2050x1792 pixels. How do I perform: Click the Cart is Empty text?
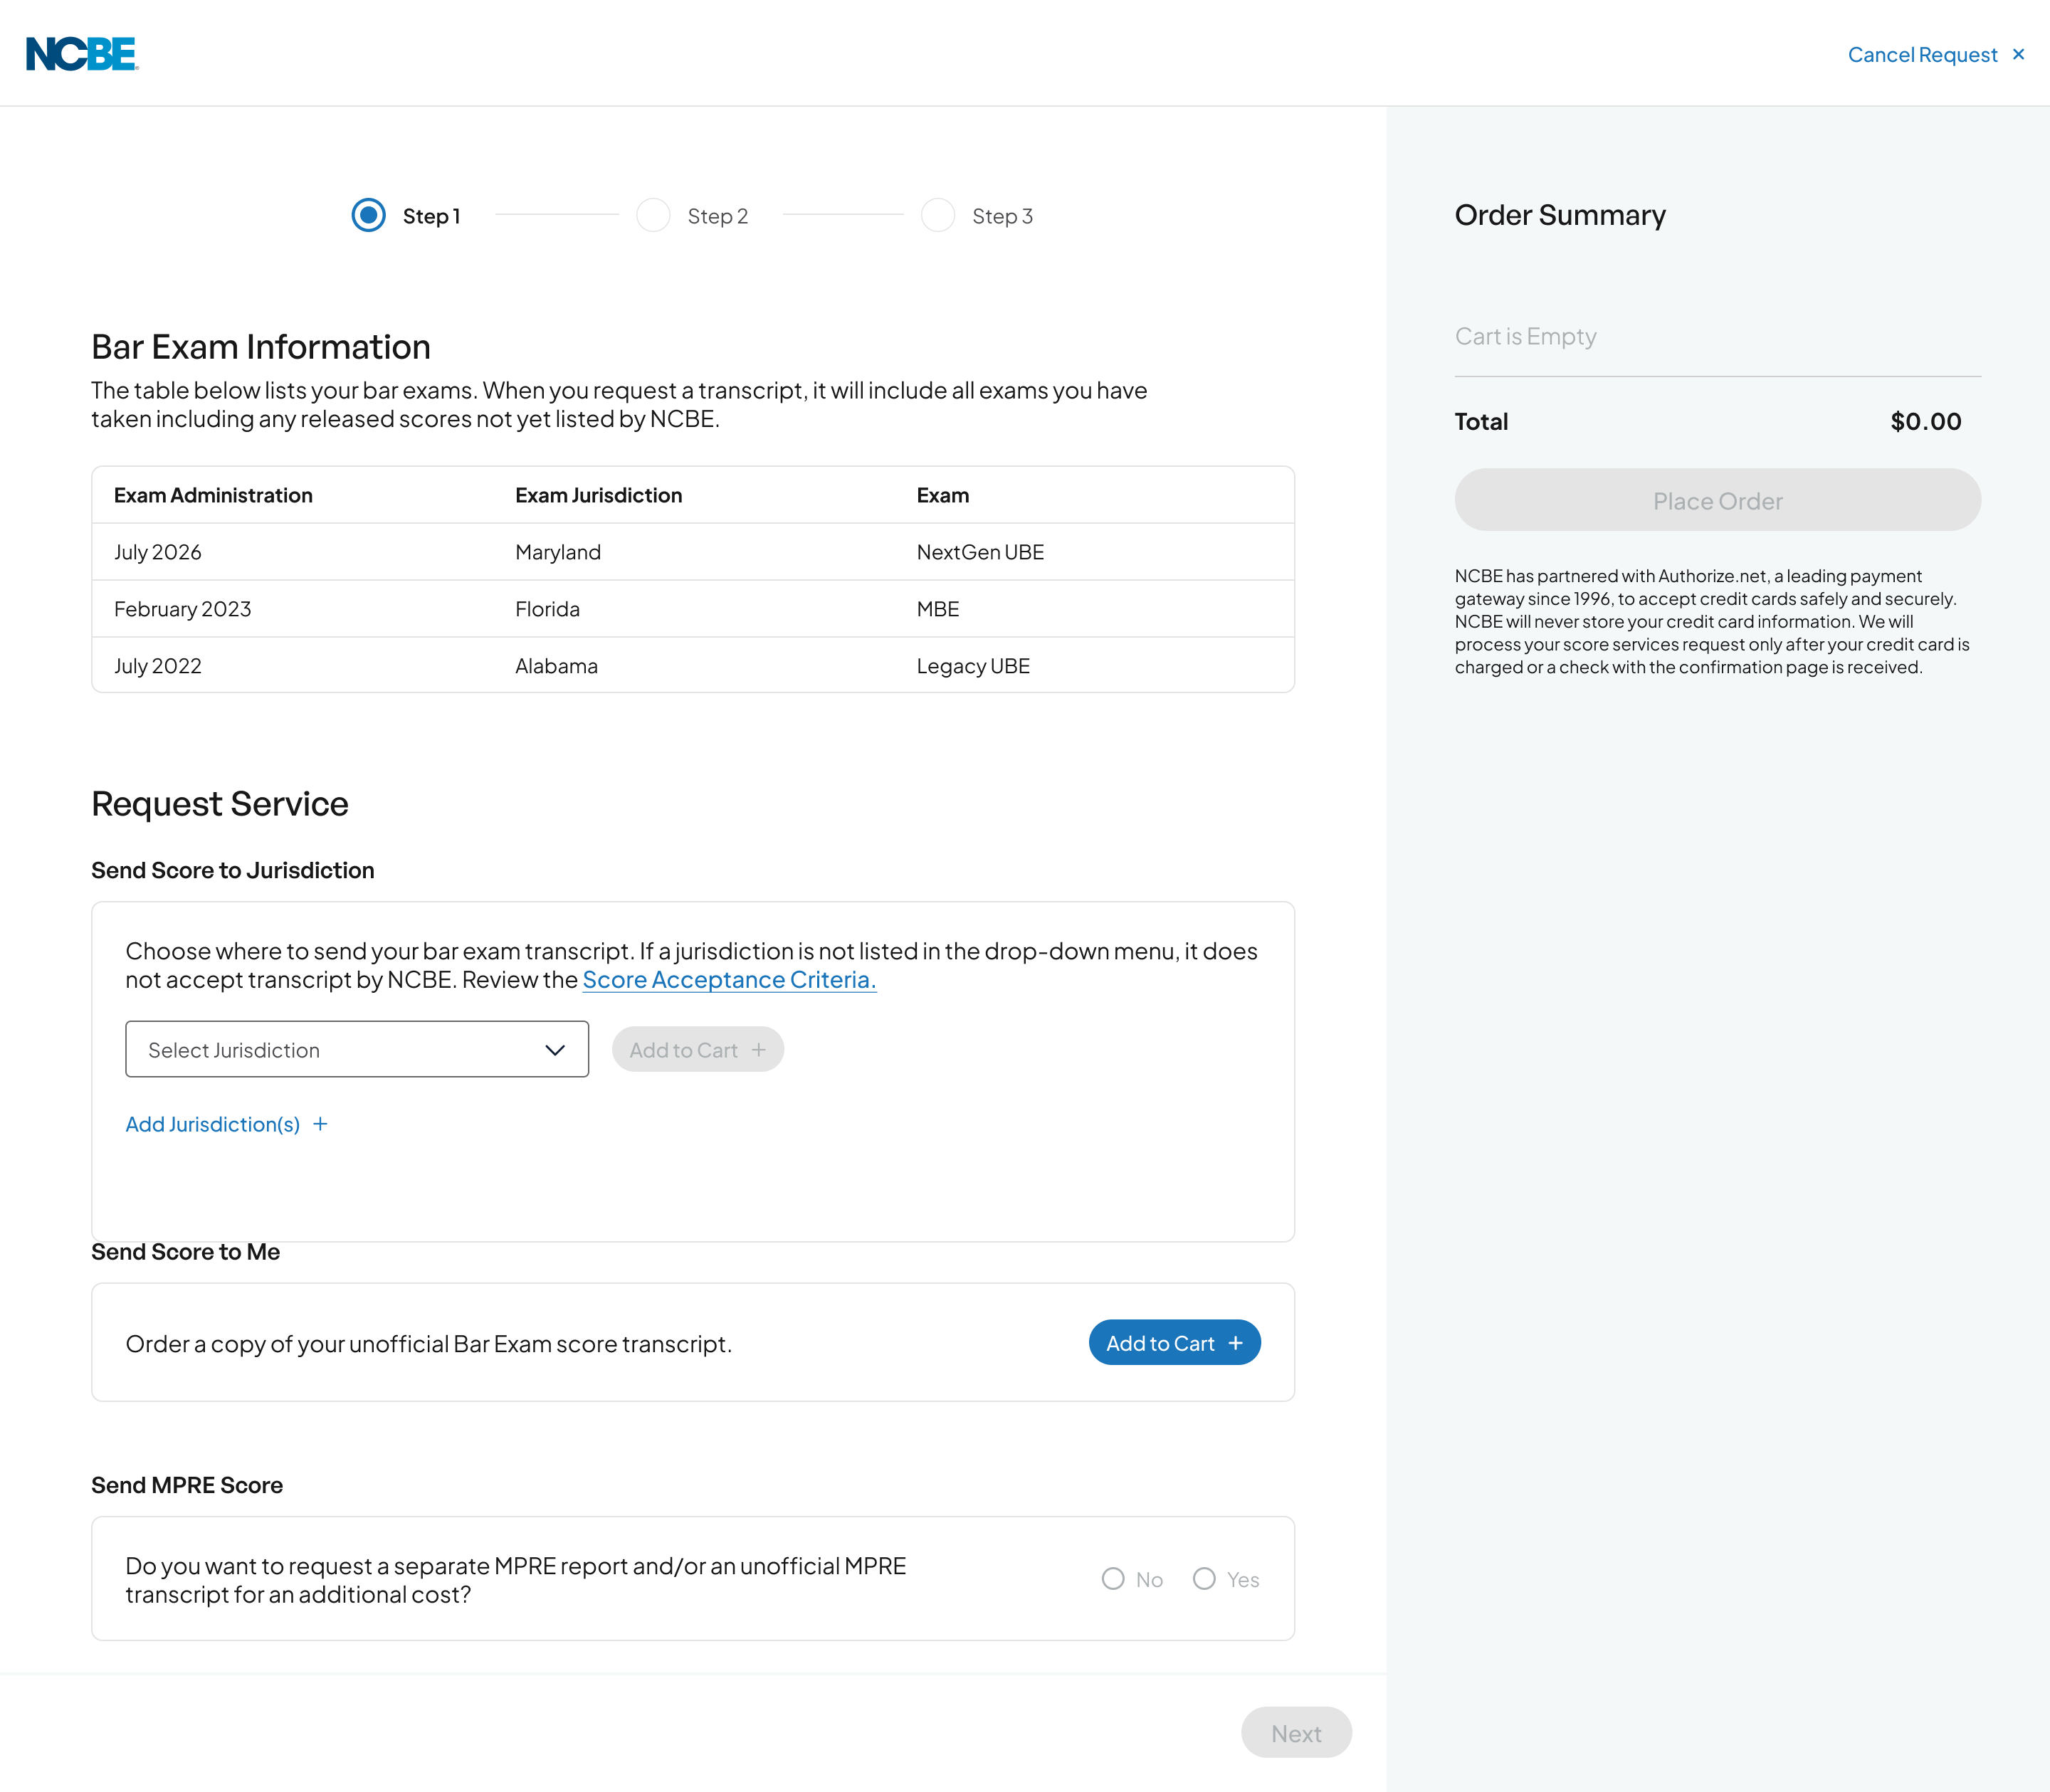(1525, 337)
